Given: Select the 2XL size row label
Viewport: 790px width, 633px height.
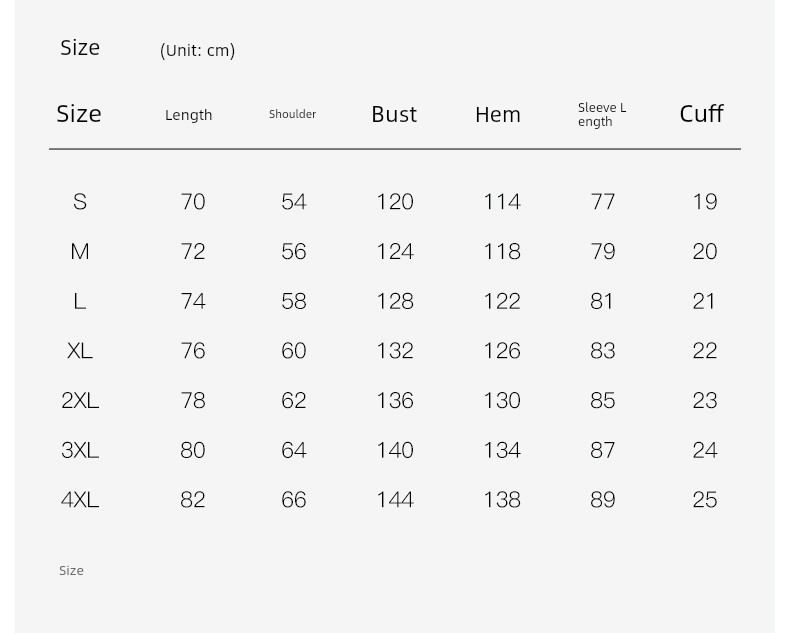Looking at the screenshot, I should (x=80, y=401).
